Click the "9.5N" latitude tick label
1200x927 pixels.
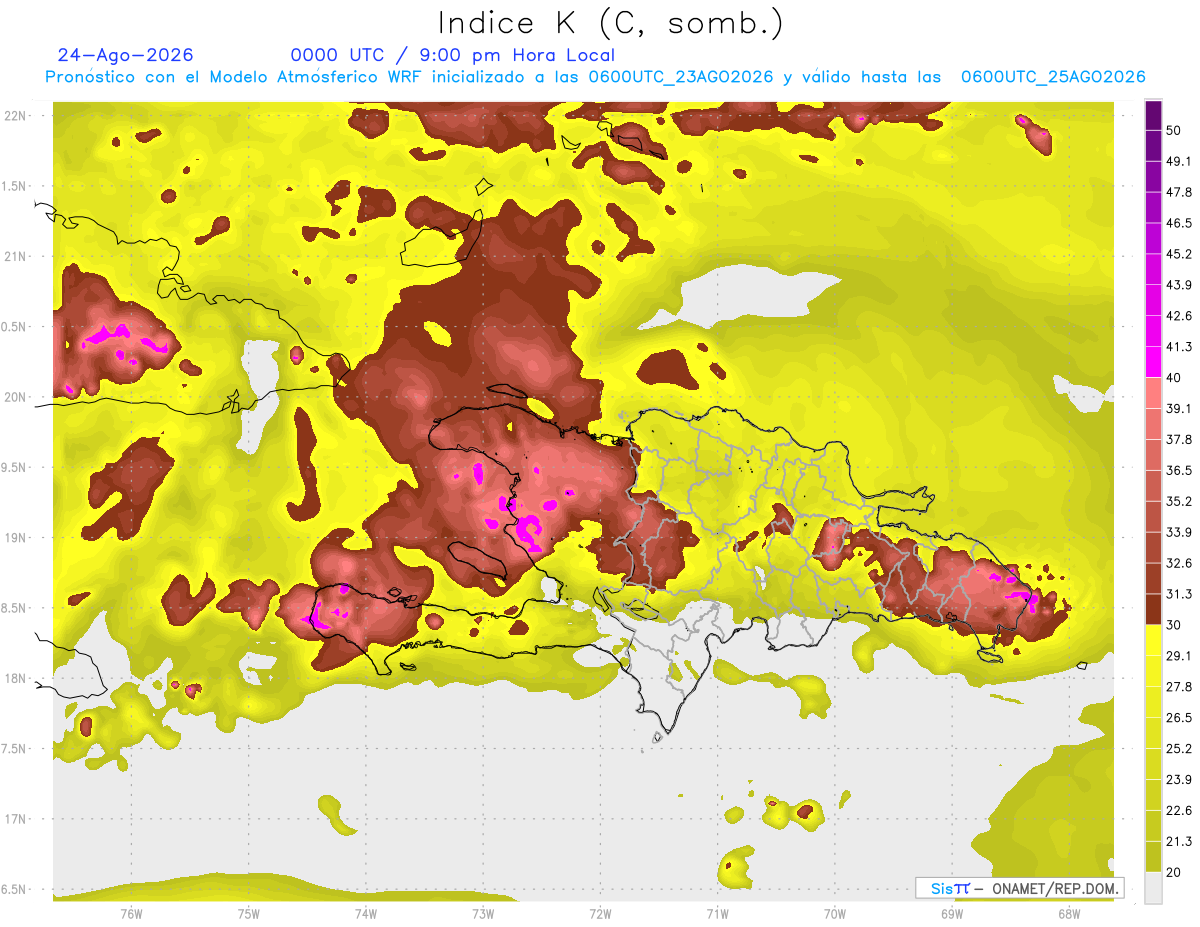click(15, 468)
